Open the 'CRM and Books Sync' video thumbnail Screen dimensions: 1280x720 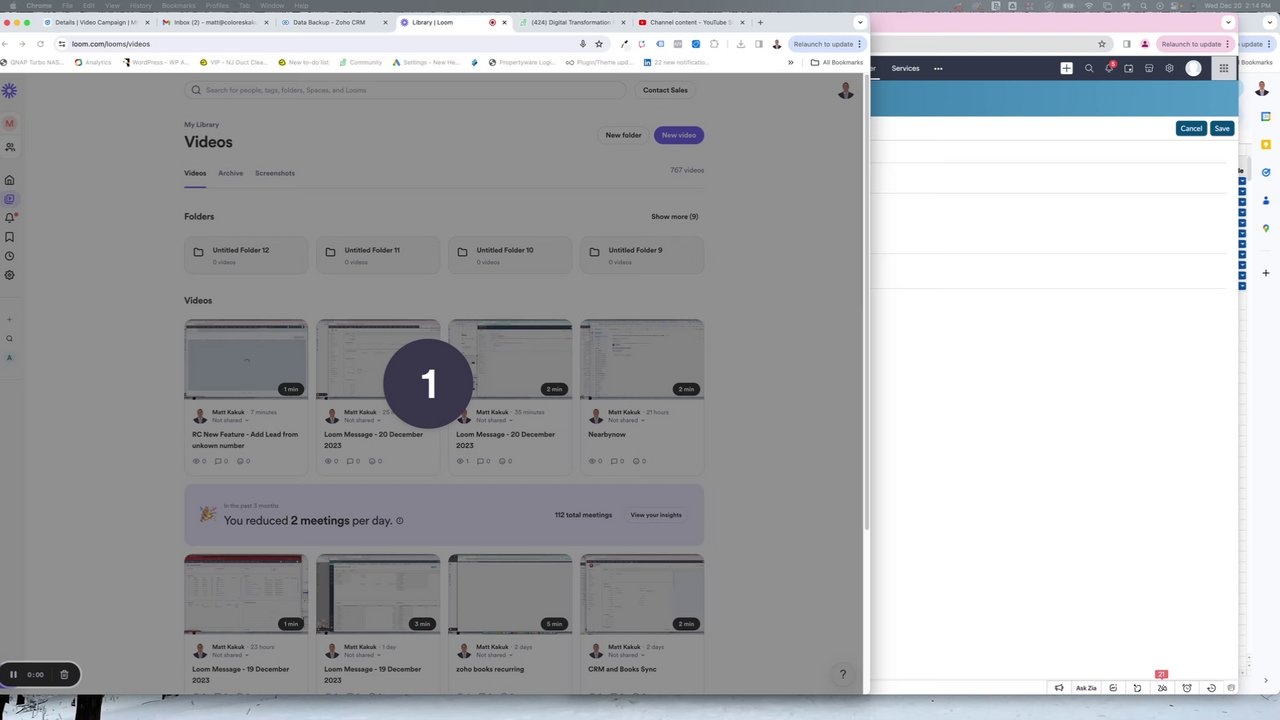(642, 595)
